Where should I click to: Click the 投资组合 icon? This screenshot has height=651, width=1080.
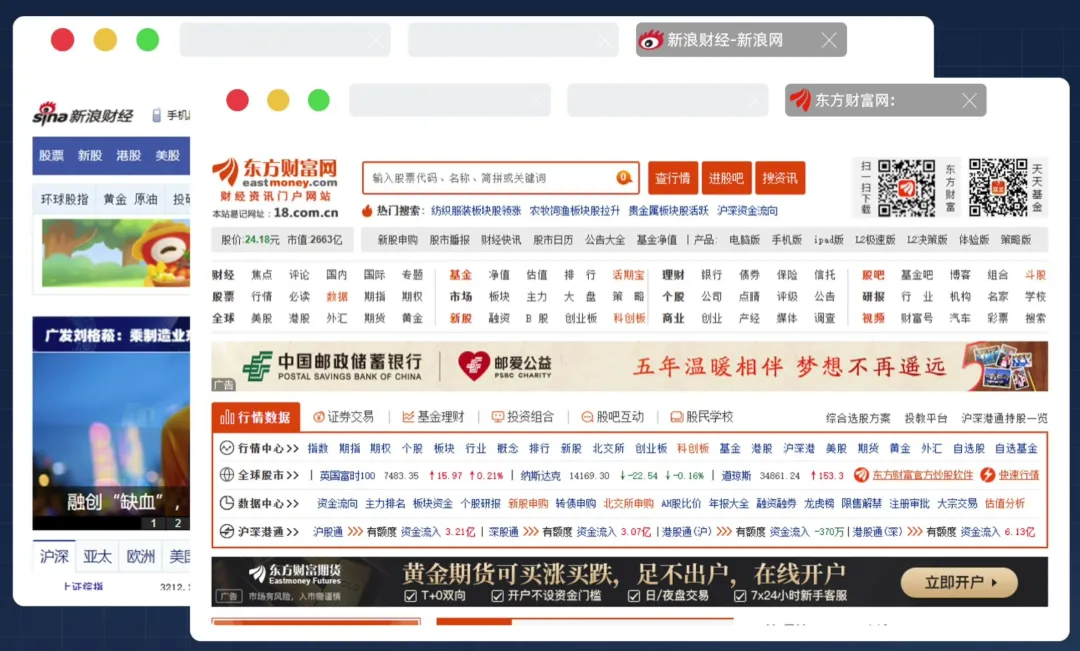pyautogui.click(x=497, y=417)
